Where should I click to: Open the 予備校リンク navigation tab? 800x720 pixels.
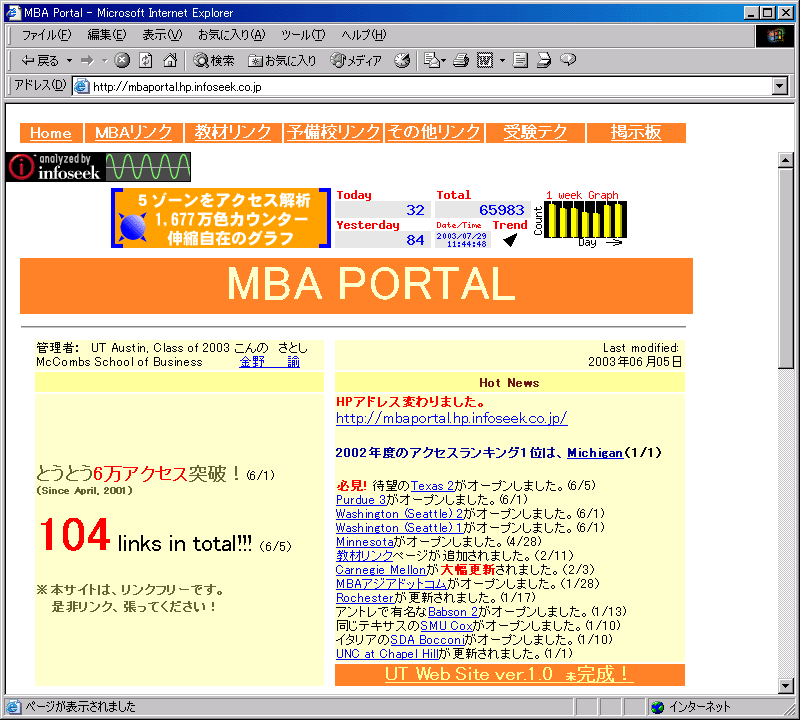[333, 133]
